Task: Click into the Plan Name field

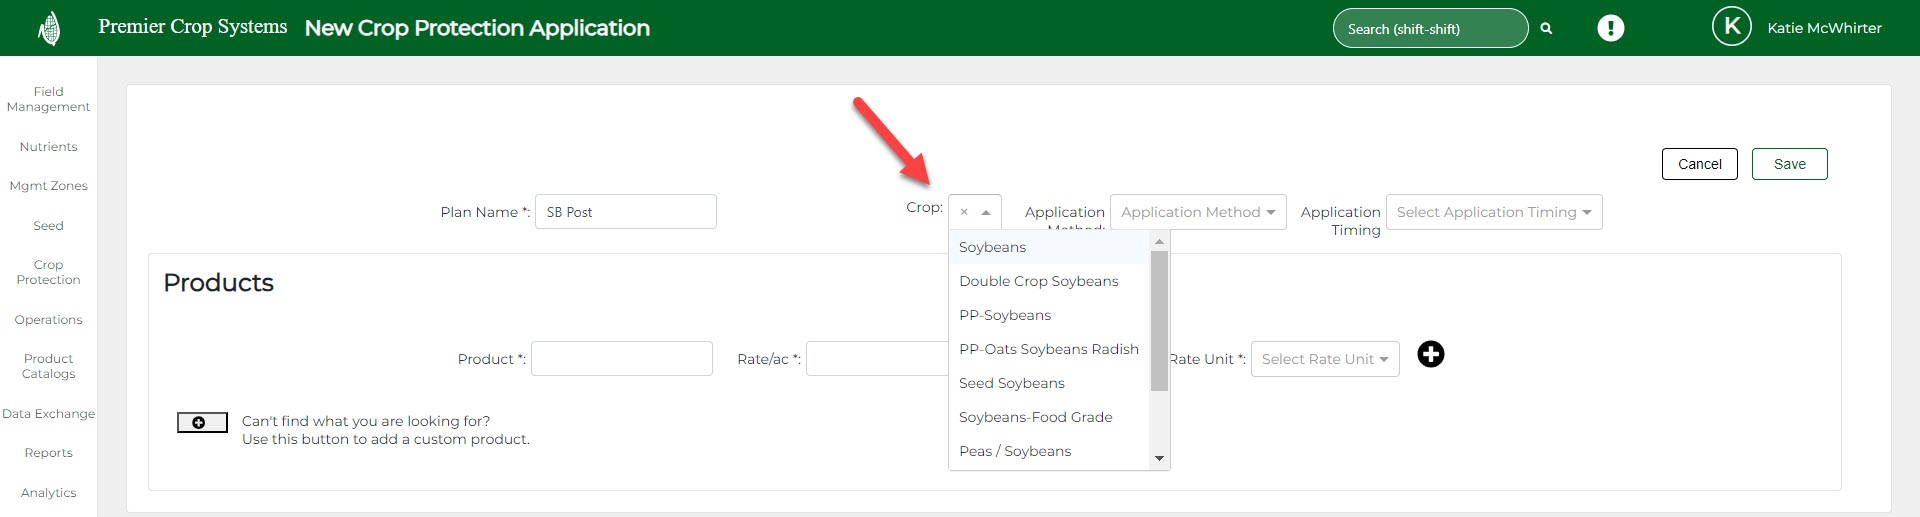Action: [x=625, y=212]
